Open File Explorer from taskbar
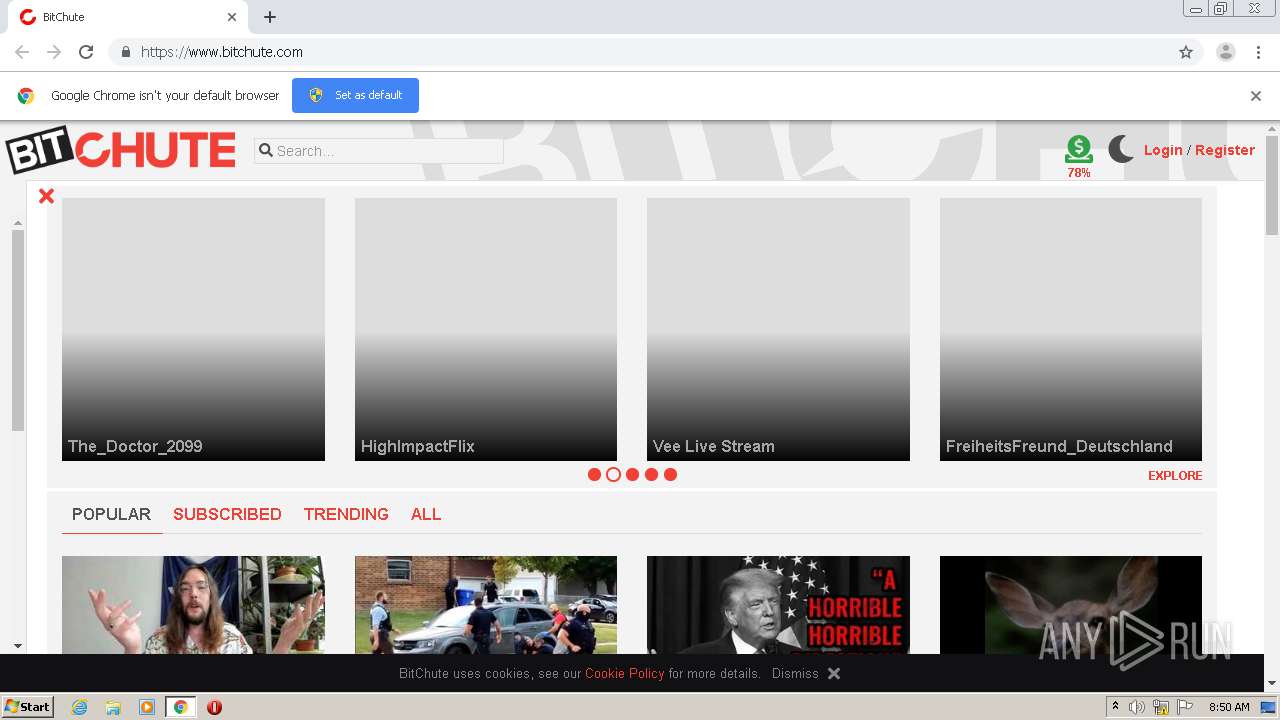This screenshot has width=1280, height=720. click(x=113, y=707)
